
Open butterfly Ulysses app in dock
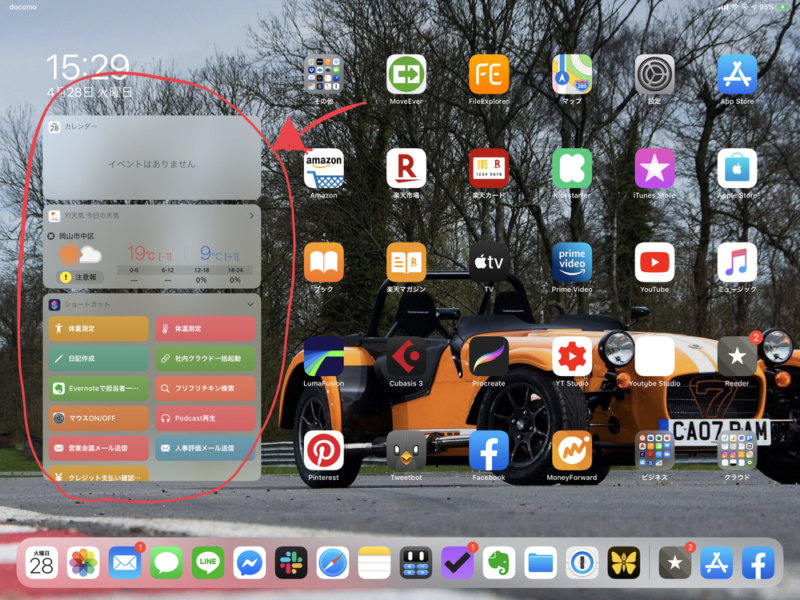coord(623,563)
